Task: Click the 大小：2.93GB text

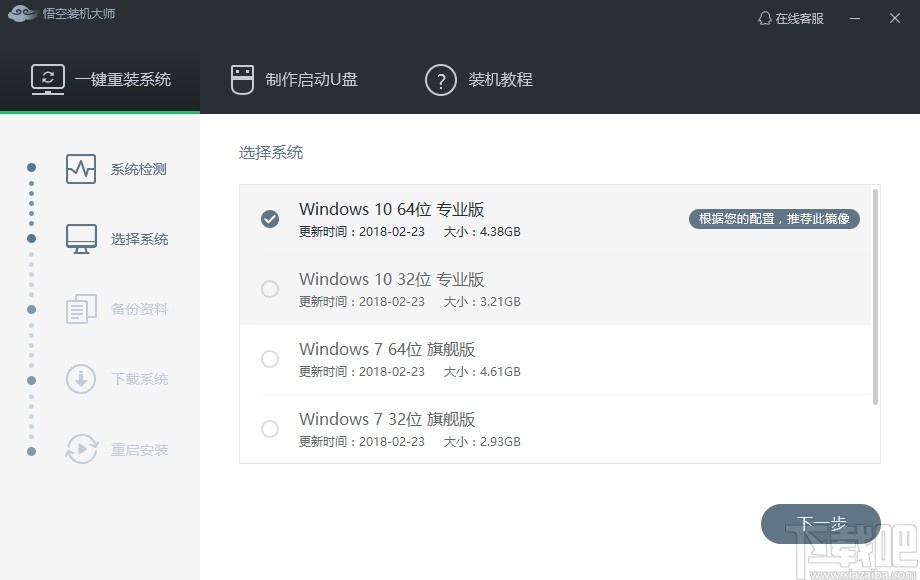Action: point(482,442)
